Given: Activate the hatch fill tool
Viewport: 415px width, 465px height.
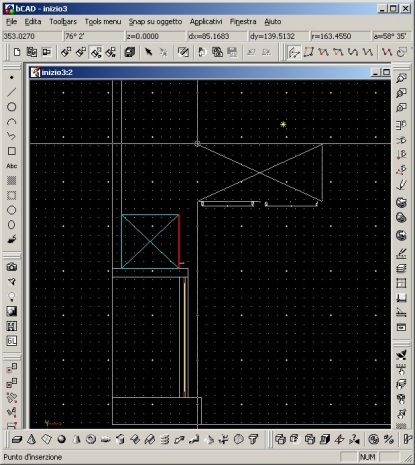Looking at the screenshot, I should click(x=12, y=180).
